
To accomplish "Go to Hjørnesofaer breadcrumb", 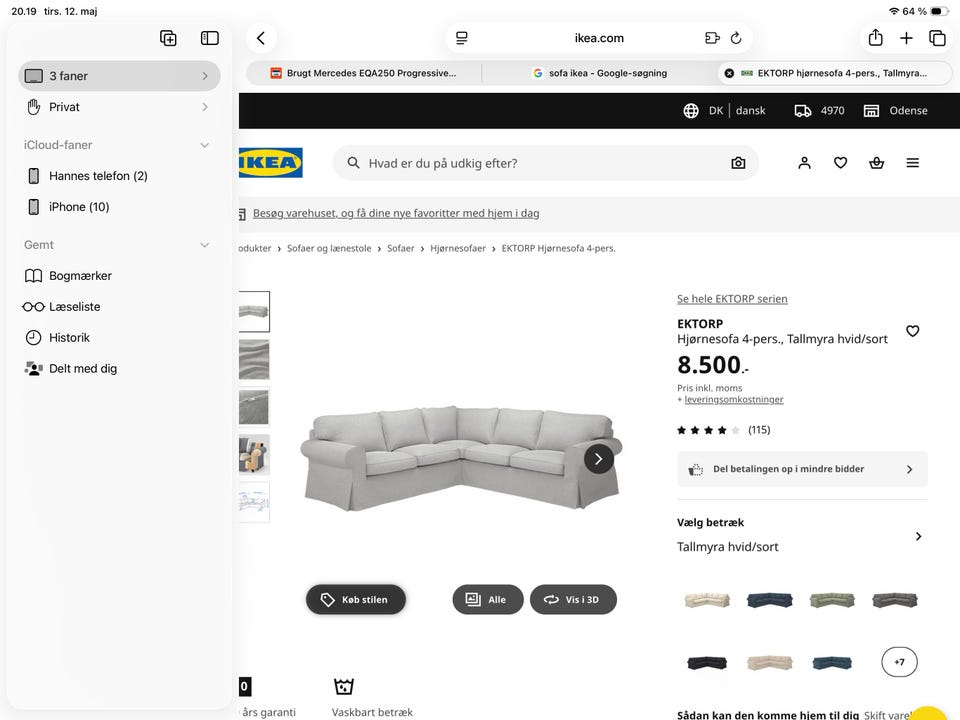I will point(457,249).
